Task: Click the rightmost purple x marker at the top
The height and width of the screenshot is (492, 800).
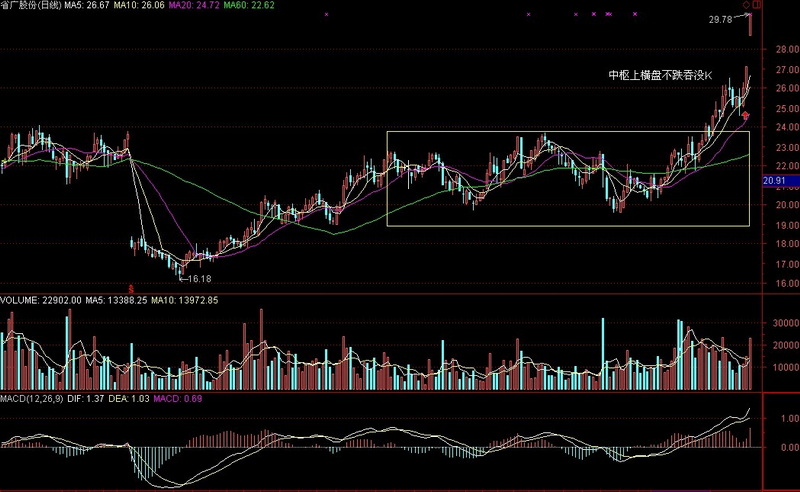Action: (636, 14)
